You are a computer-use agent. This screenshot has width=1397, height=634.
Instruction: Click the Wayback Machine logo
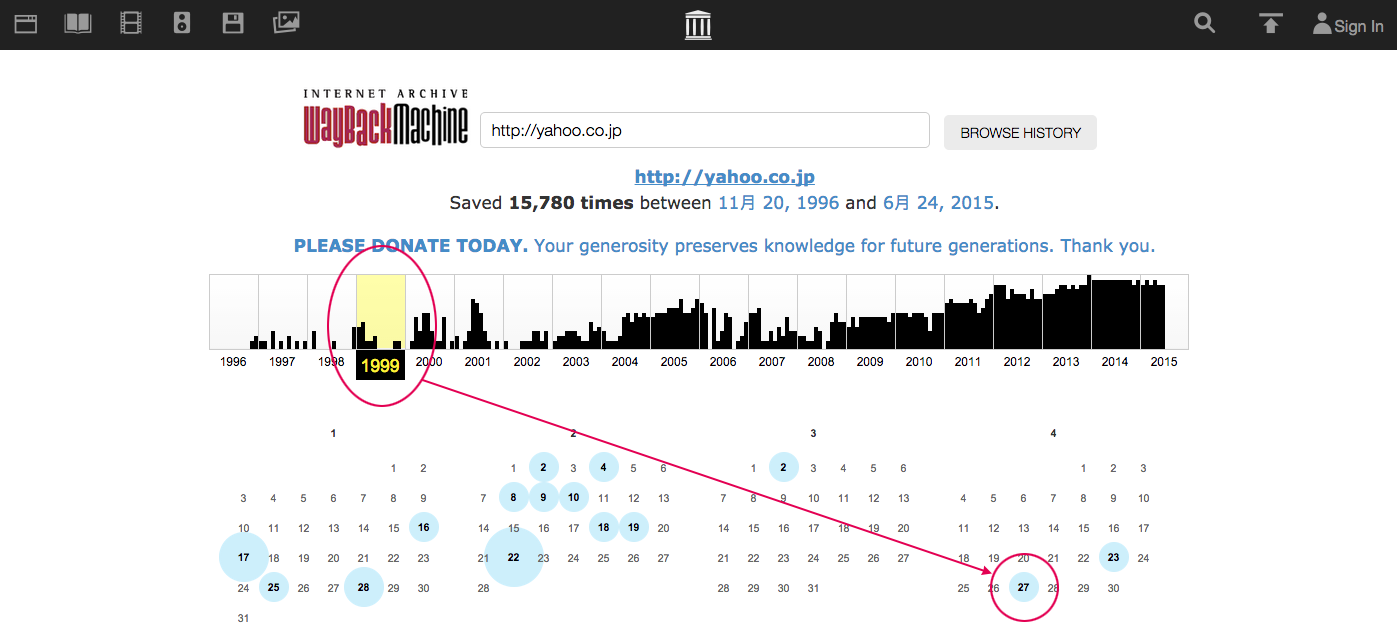tap(385, 119)
